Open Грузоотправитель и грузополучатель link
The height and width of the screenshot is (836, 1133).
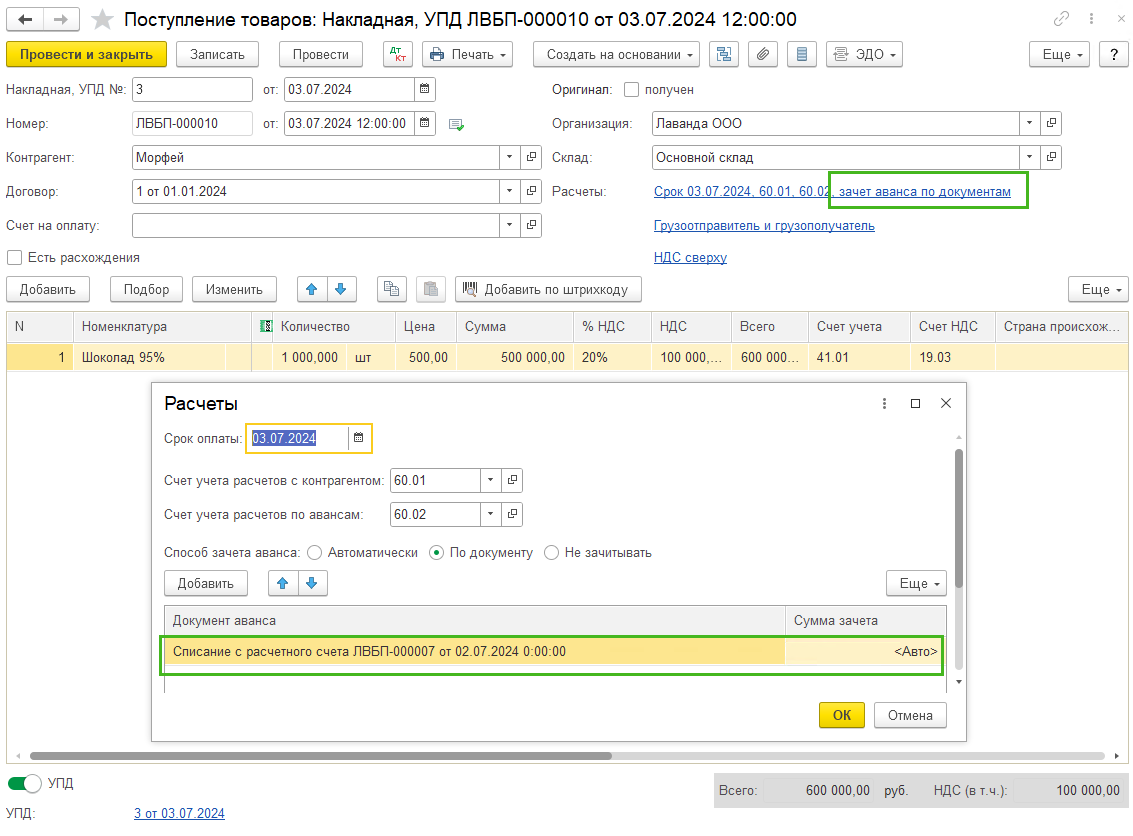pyautogui.click(x=764, y=225)
